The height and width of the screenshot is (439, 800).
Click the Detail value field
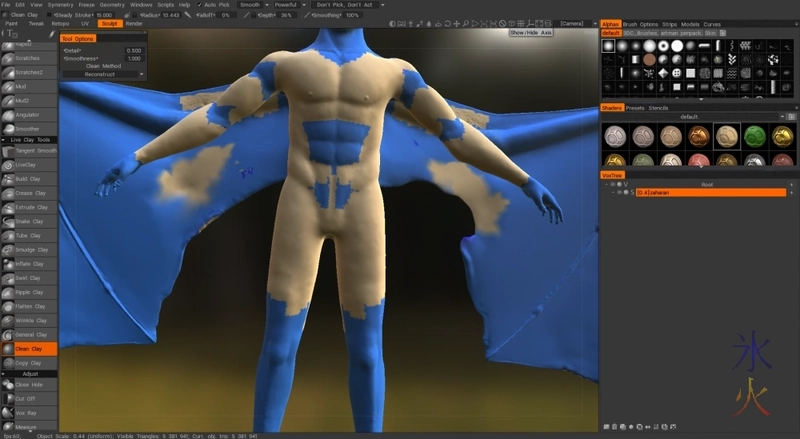[134, 51]
